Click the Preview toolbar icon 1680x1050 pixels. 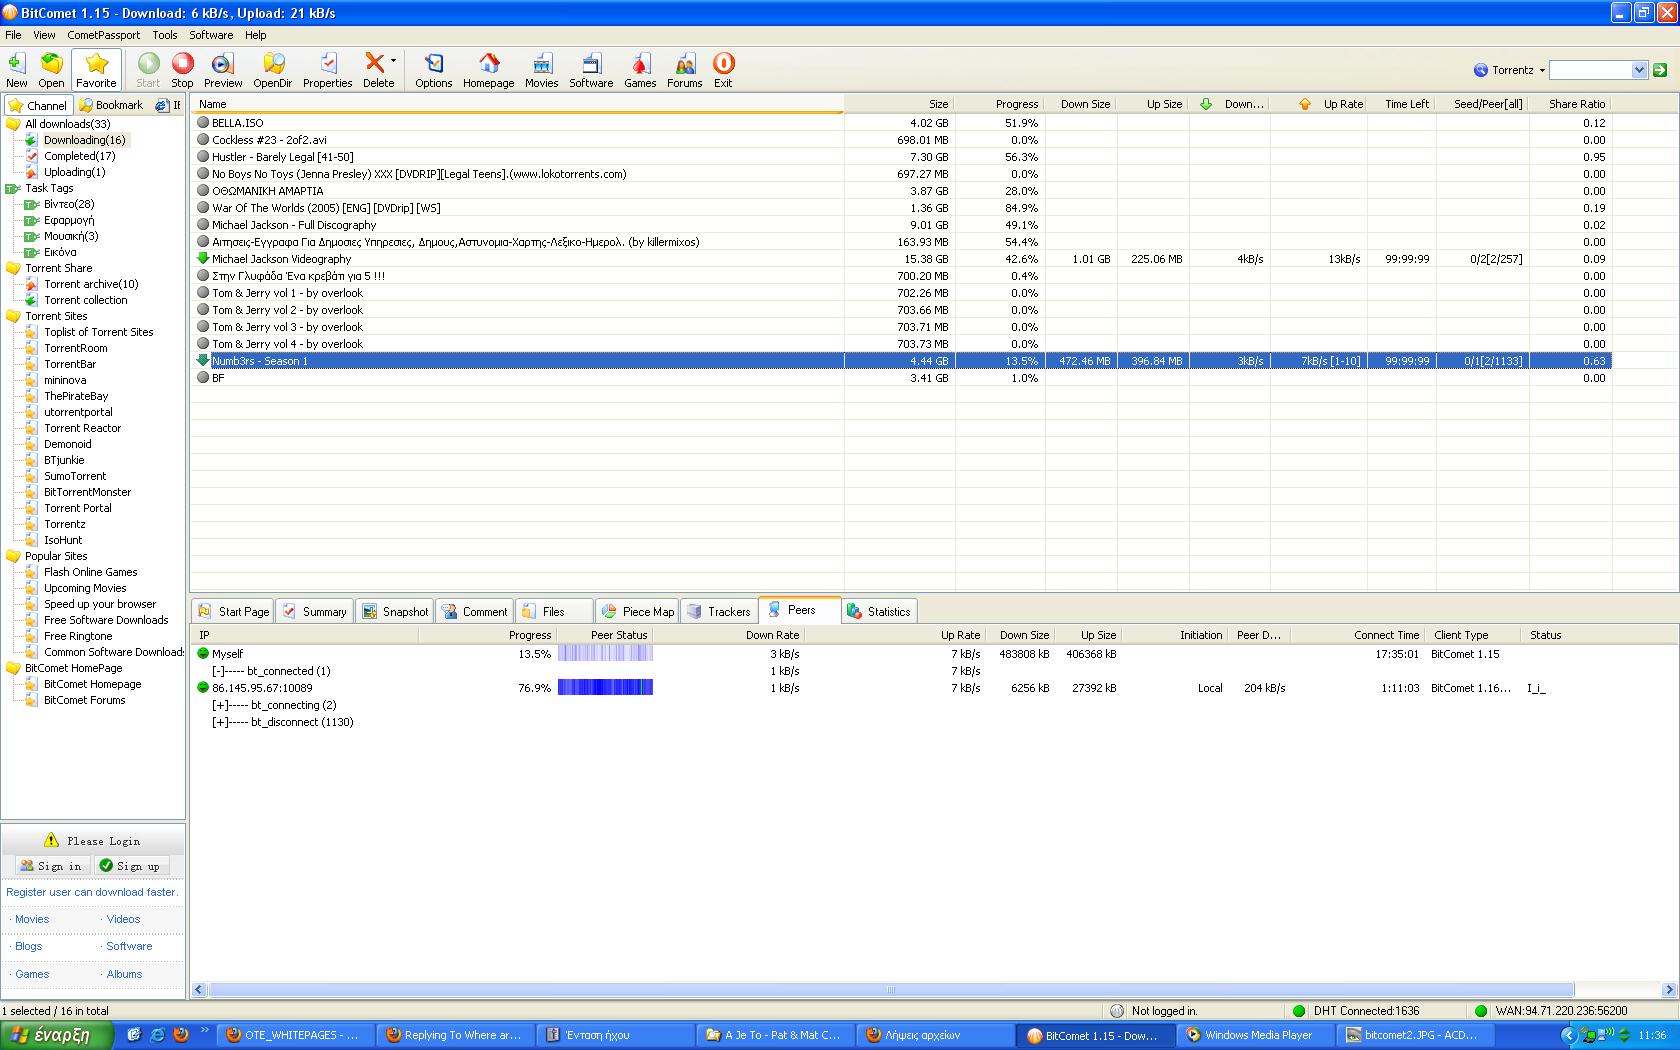223,70
